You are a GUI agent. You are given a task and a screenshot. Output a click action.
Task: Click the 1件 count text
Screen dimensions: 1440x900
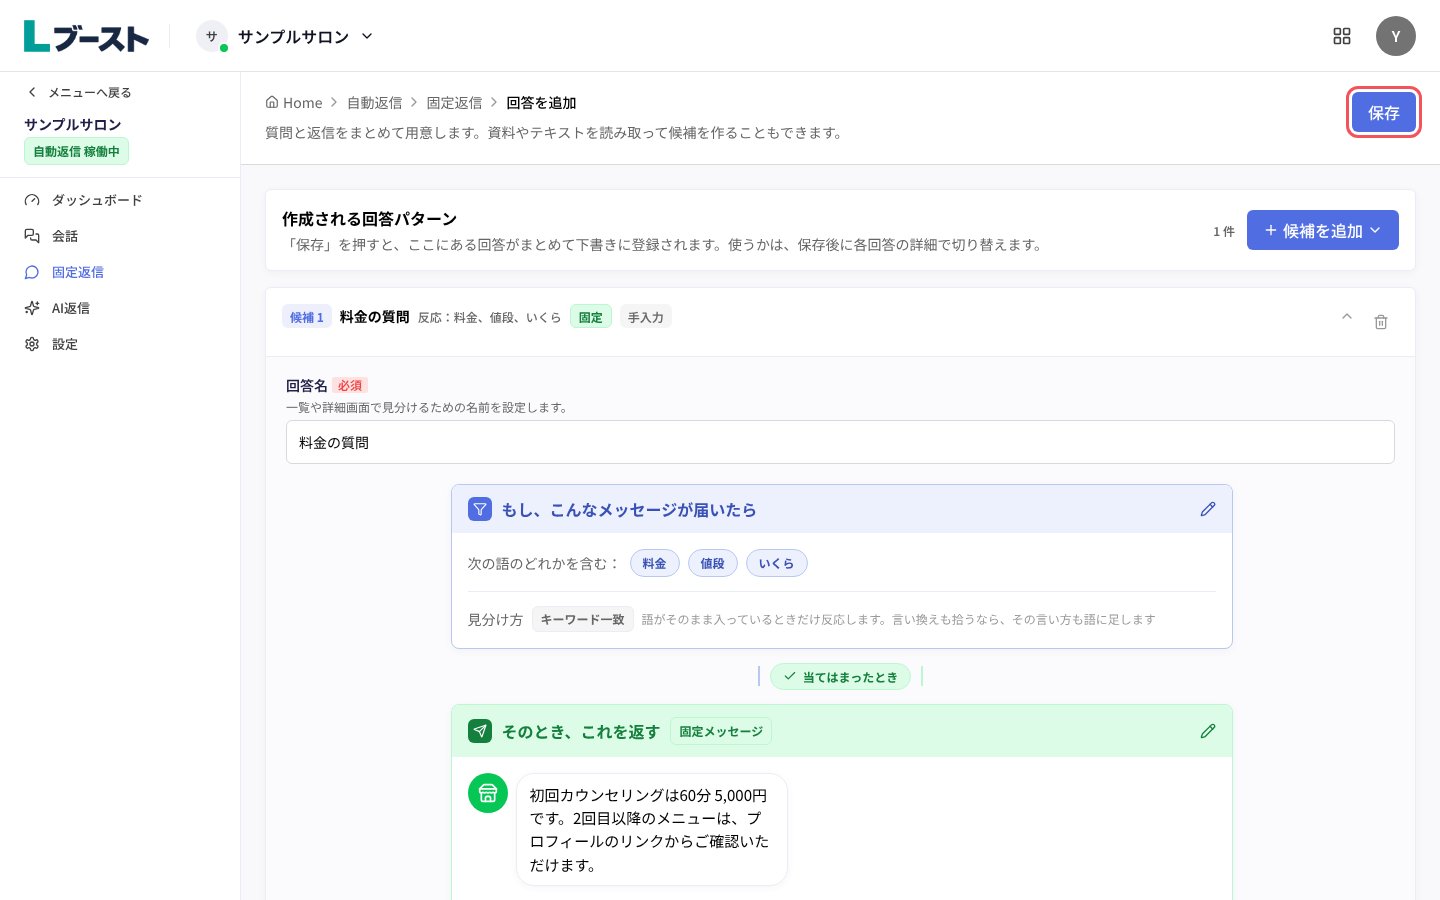click(1224, 231)
